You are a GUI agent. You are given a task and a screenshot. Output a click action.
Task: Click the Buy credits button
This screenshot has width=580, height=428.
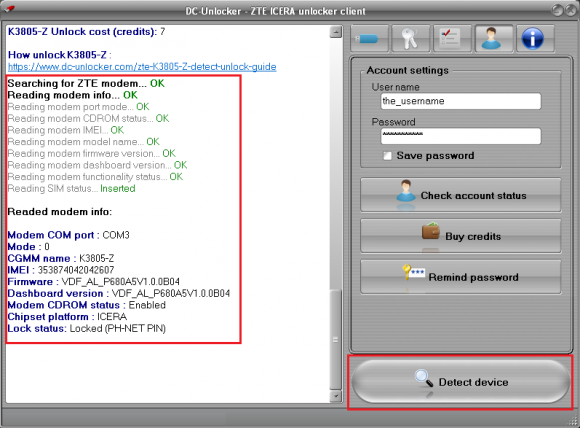[x=461, y=236]
